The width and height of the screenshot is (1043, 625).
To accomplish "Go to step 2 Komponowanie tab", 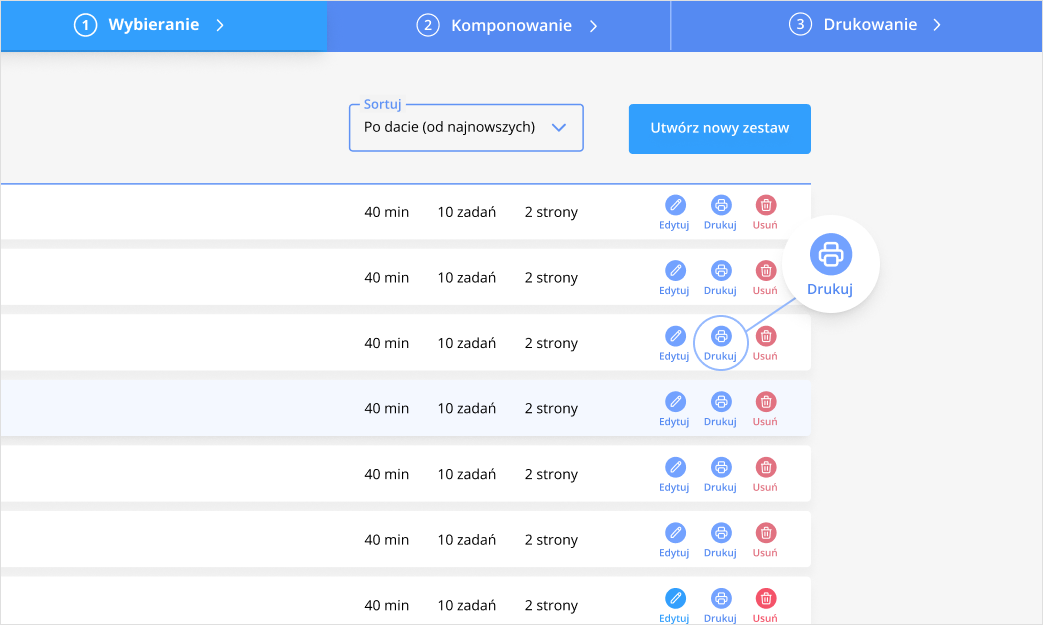I will (499, 25).
